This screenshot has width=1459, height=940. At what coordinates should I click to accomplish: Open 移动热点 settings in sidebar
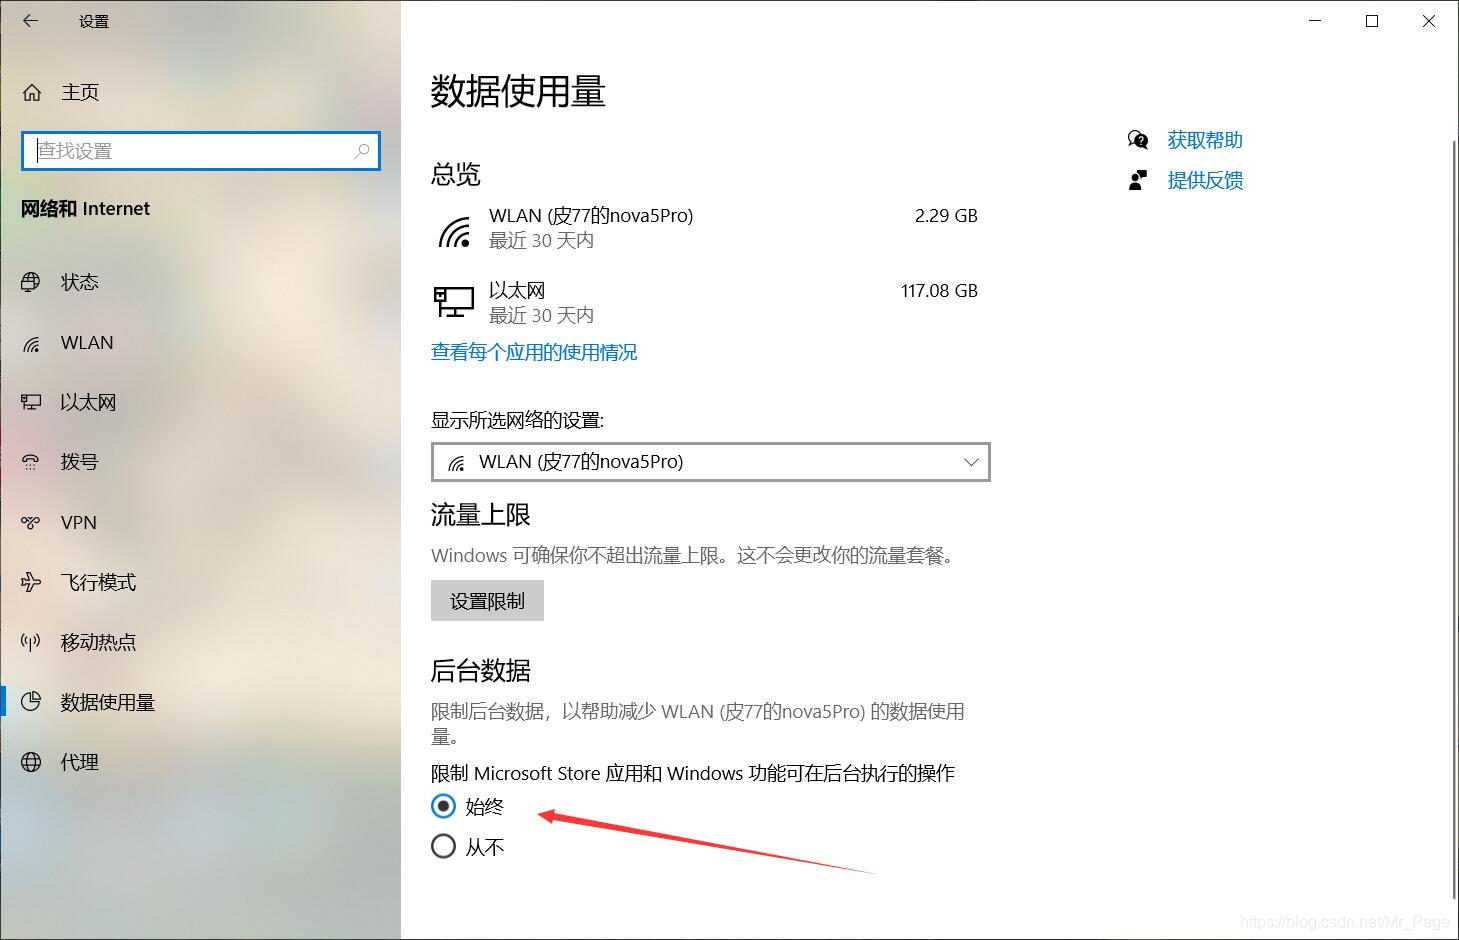98,642
